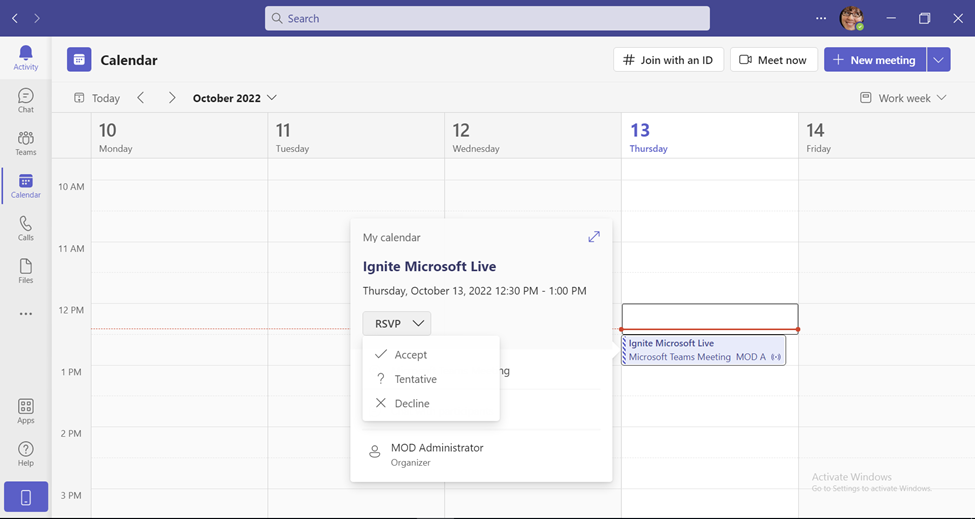Select the Ignite Microsoft Live event block
The width and height of the screenshot is (975, 519).
pyautogui.click(x=703, y=350)
